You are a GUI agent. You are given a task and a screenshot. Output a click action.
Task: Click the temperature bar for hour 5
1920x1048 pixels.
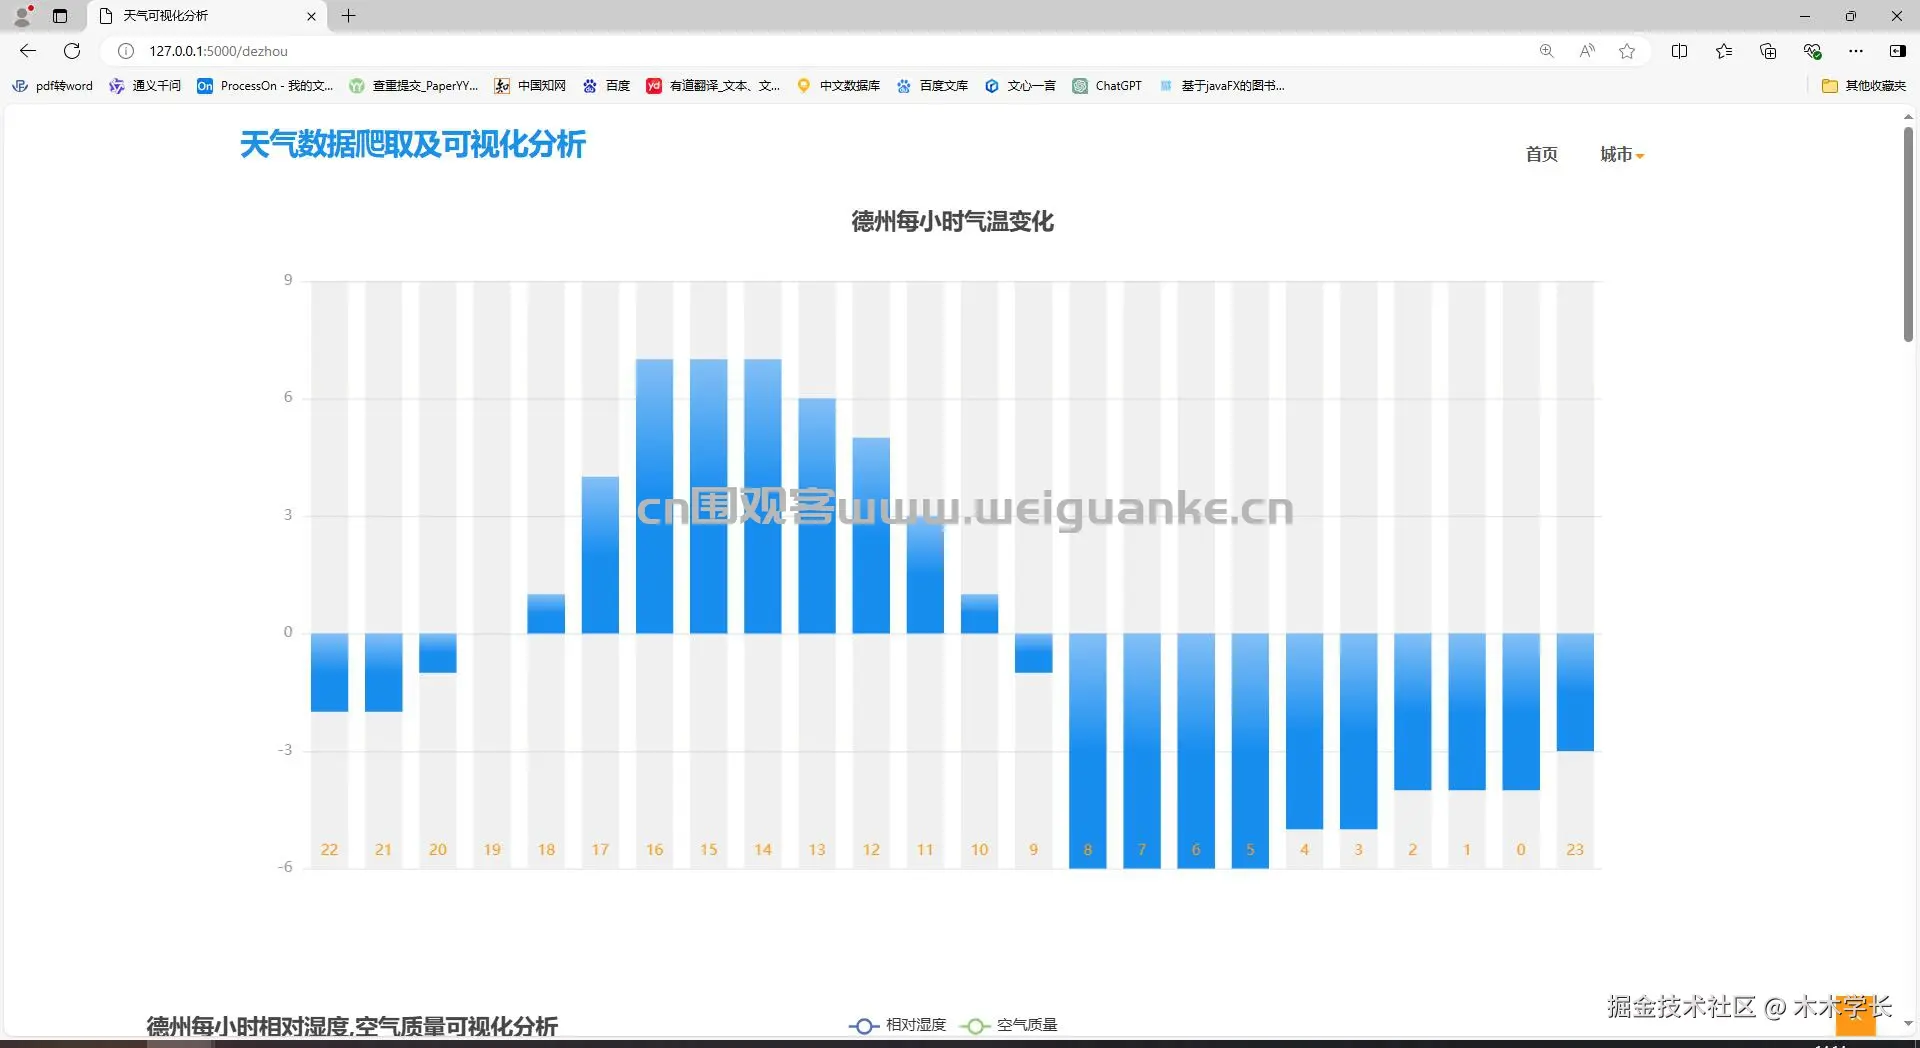pos(1250,750)
